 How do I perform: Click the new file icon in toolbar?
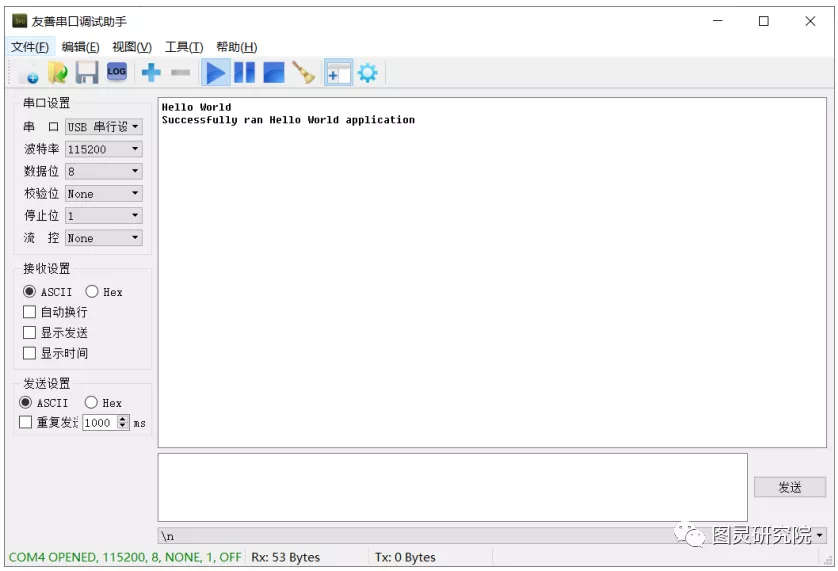[29, 73]
